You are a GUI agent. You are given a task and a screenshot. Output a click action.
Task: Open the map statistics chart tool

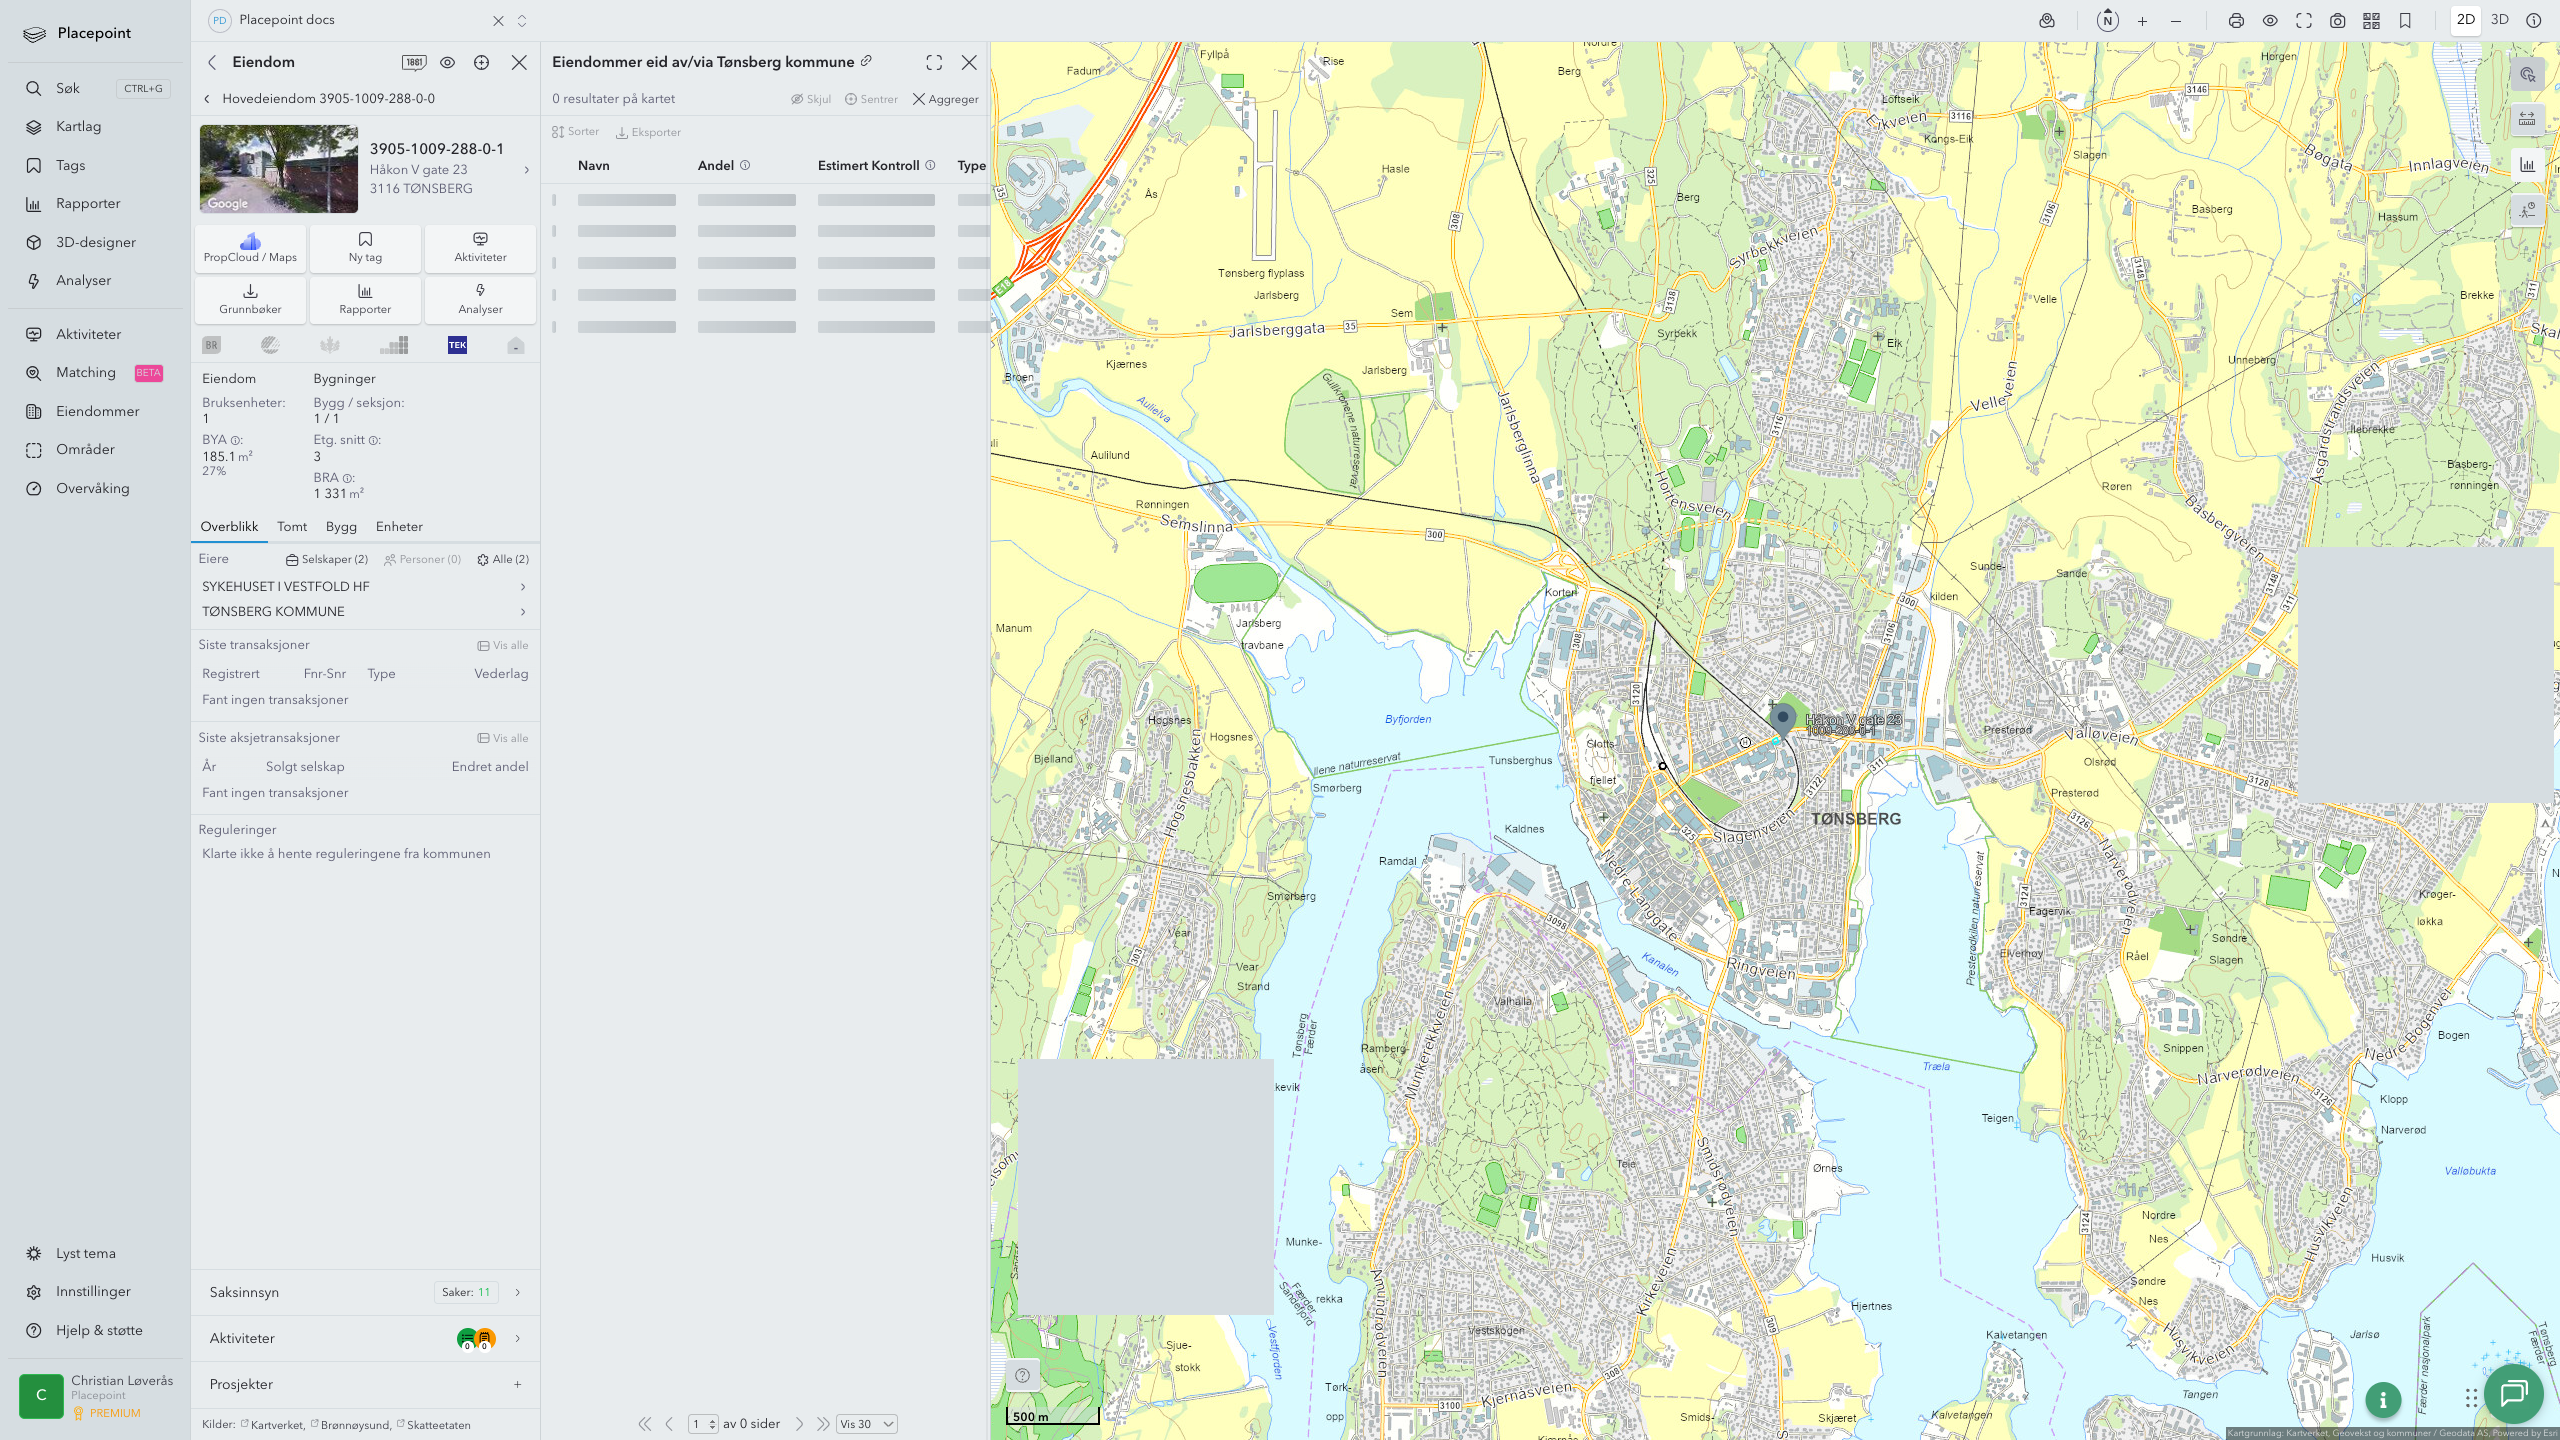point(2527,165)
